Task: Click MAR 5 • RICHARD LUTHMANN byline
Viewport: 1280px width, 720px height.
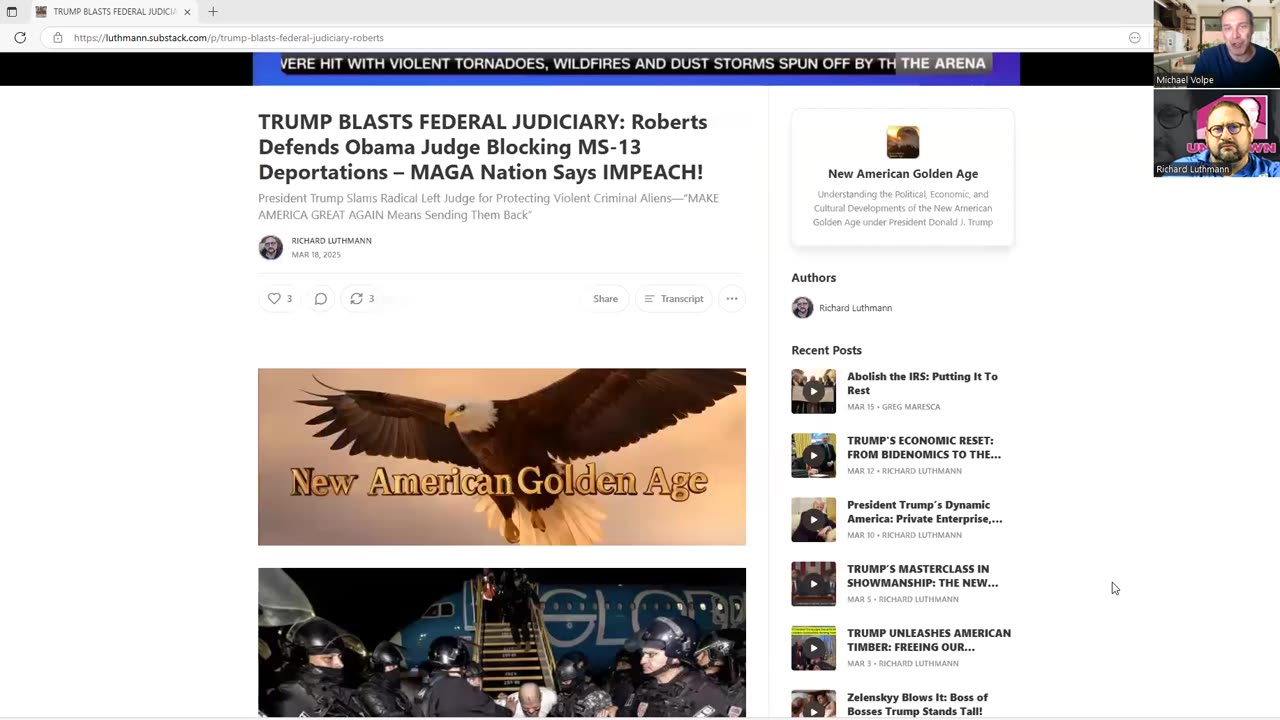Action: (903, 599)
